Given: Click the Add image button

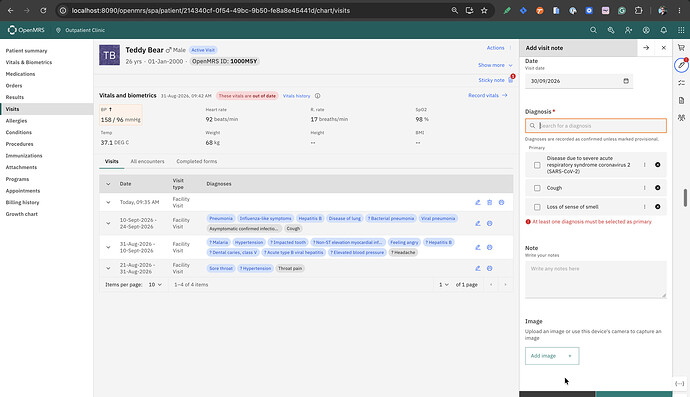Looking at the screenshot, I should (x=552, y=356).
